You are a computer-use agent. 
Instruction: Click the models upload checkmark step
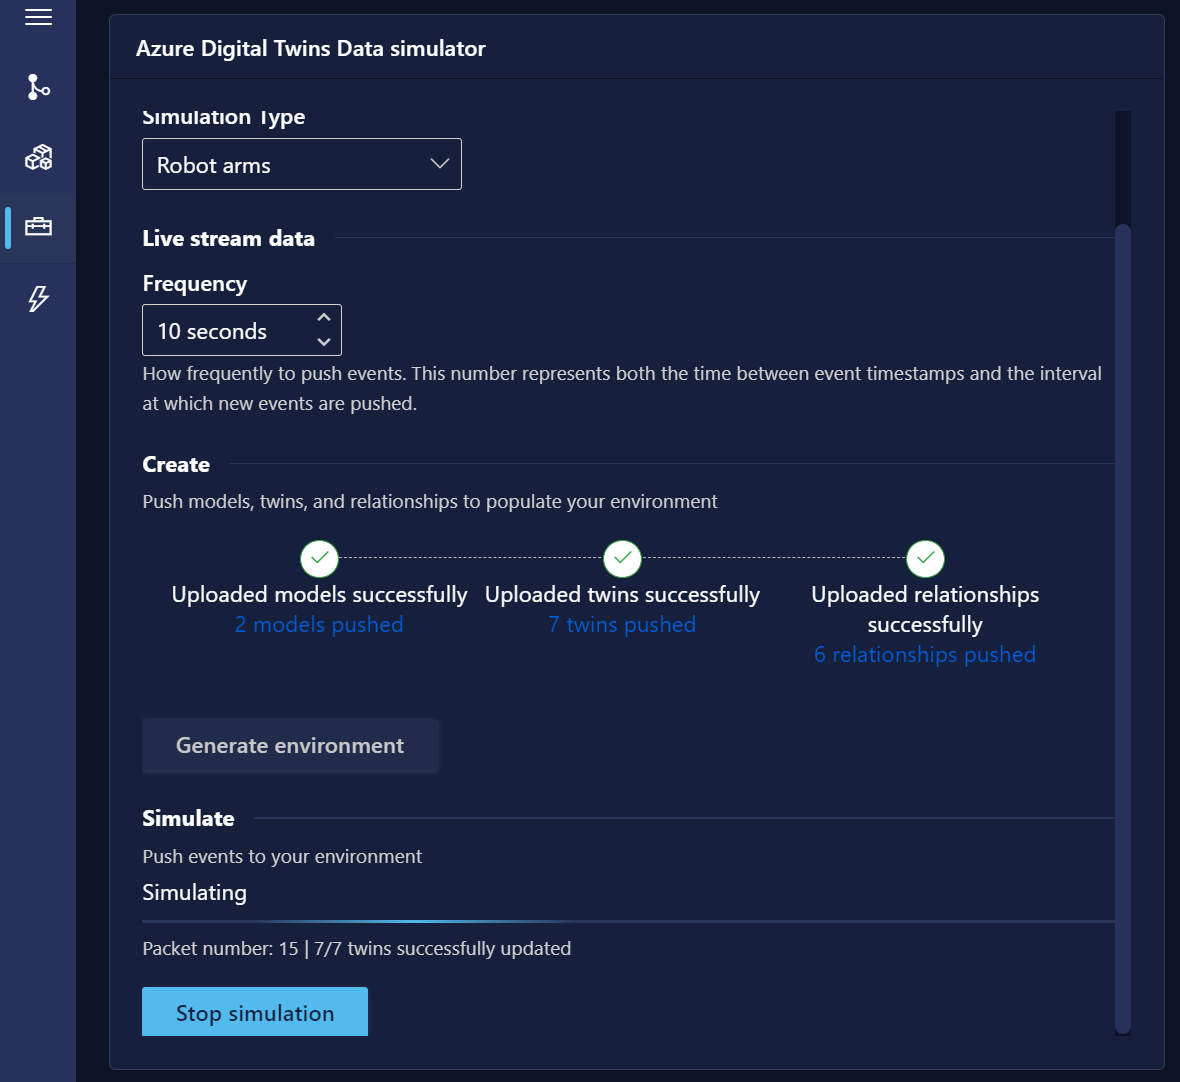click(319, 558)
